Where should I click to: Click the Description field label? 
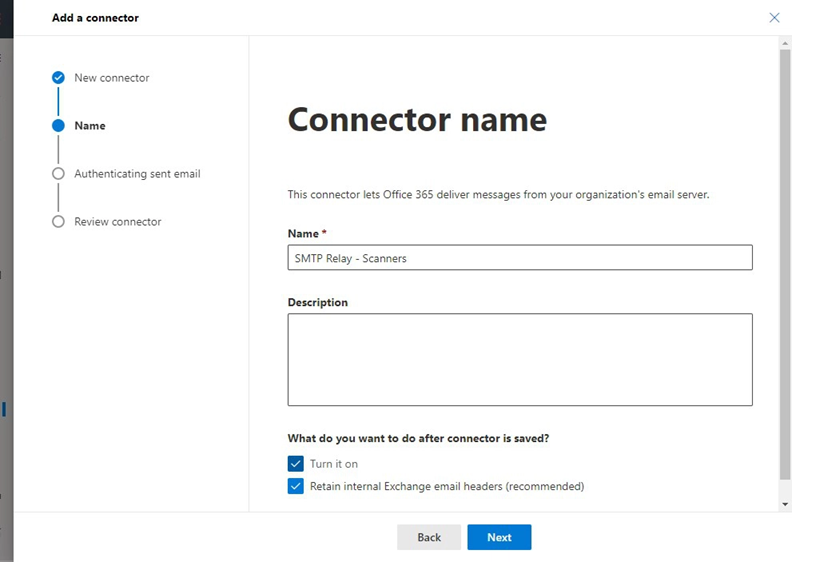tap(317, 303)
